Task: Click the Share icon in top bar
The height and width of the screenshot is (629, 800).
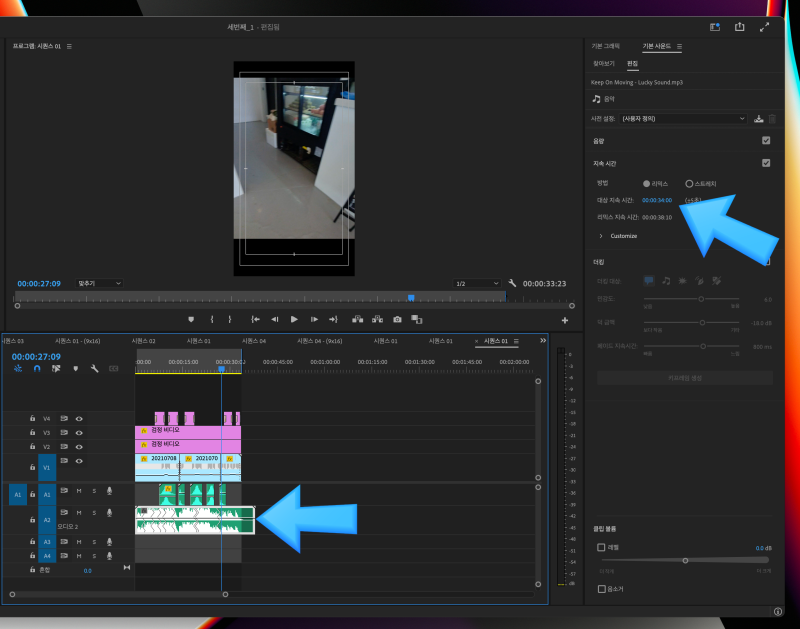Action: pos(740,28)
